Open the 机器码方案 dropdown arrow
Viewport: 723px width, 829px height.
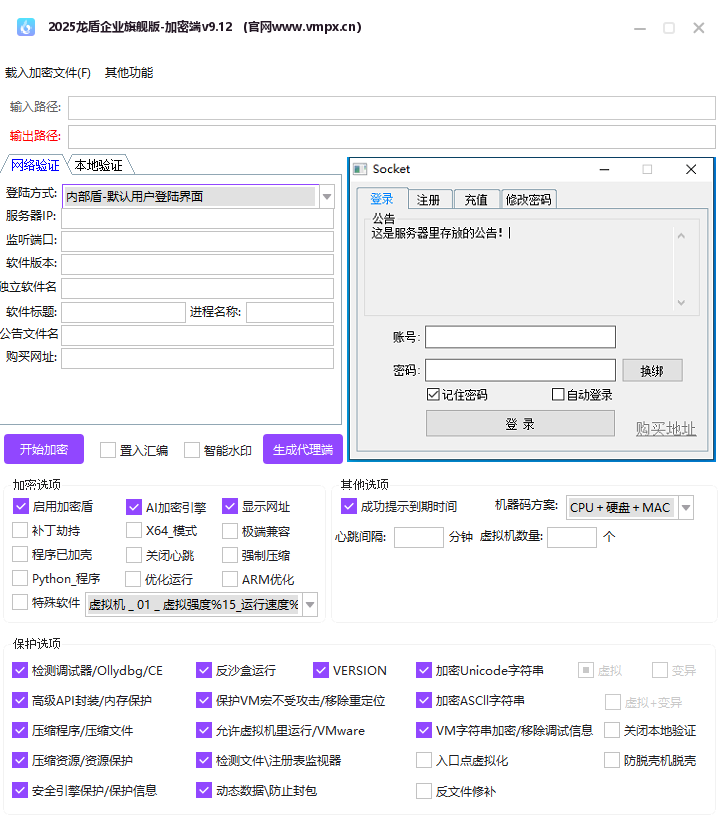[x=686, y=508]
